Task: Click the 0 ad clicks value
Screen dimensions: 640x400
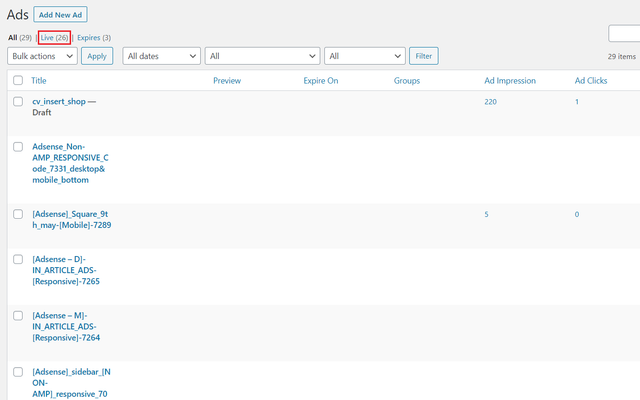Action: point(577,214)
